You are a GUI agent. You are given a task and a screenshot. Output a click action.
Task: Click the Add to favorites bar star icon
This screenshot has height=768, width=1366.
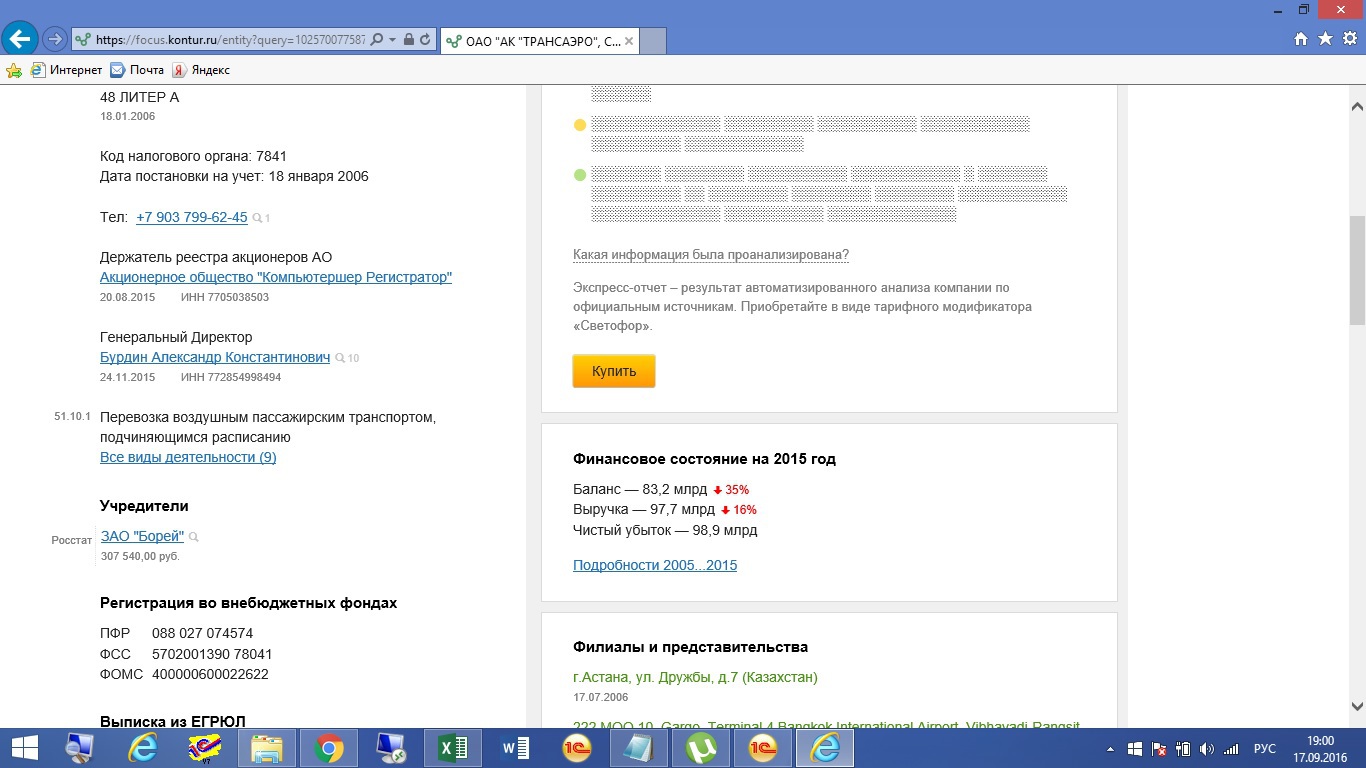(14, 70)
